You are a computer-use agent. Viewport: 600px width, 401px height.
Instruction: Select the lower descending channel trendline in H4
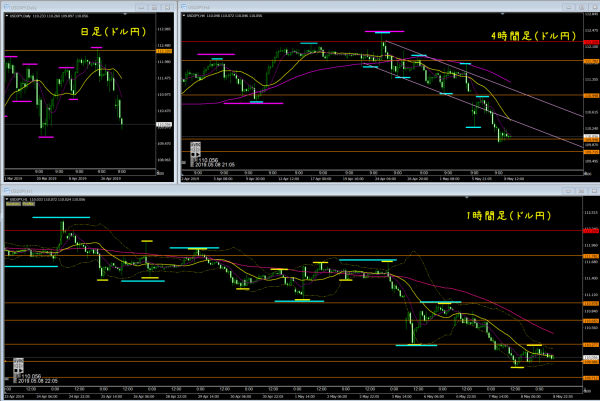click(x=473, y=105)
